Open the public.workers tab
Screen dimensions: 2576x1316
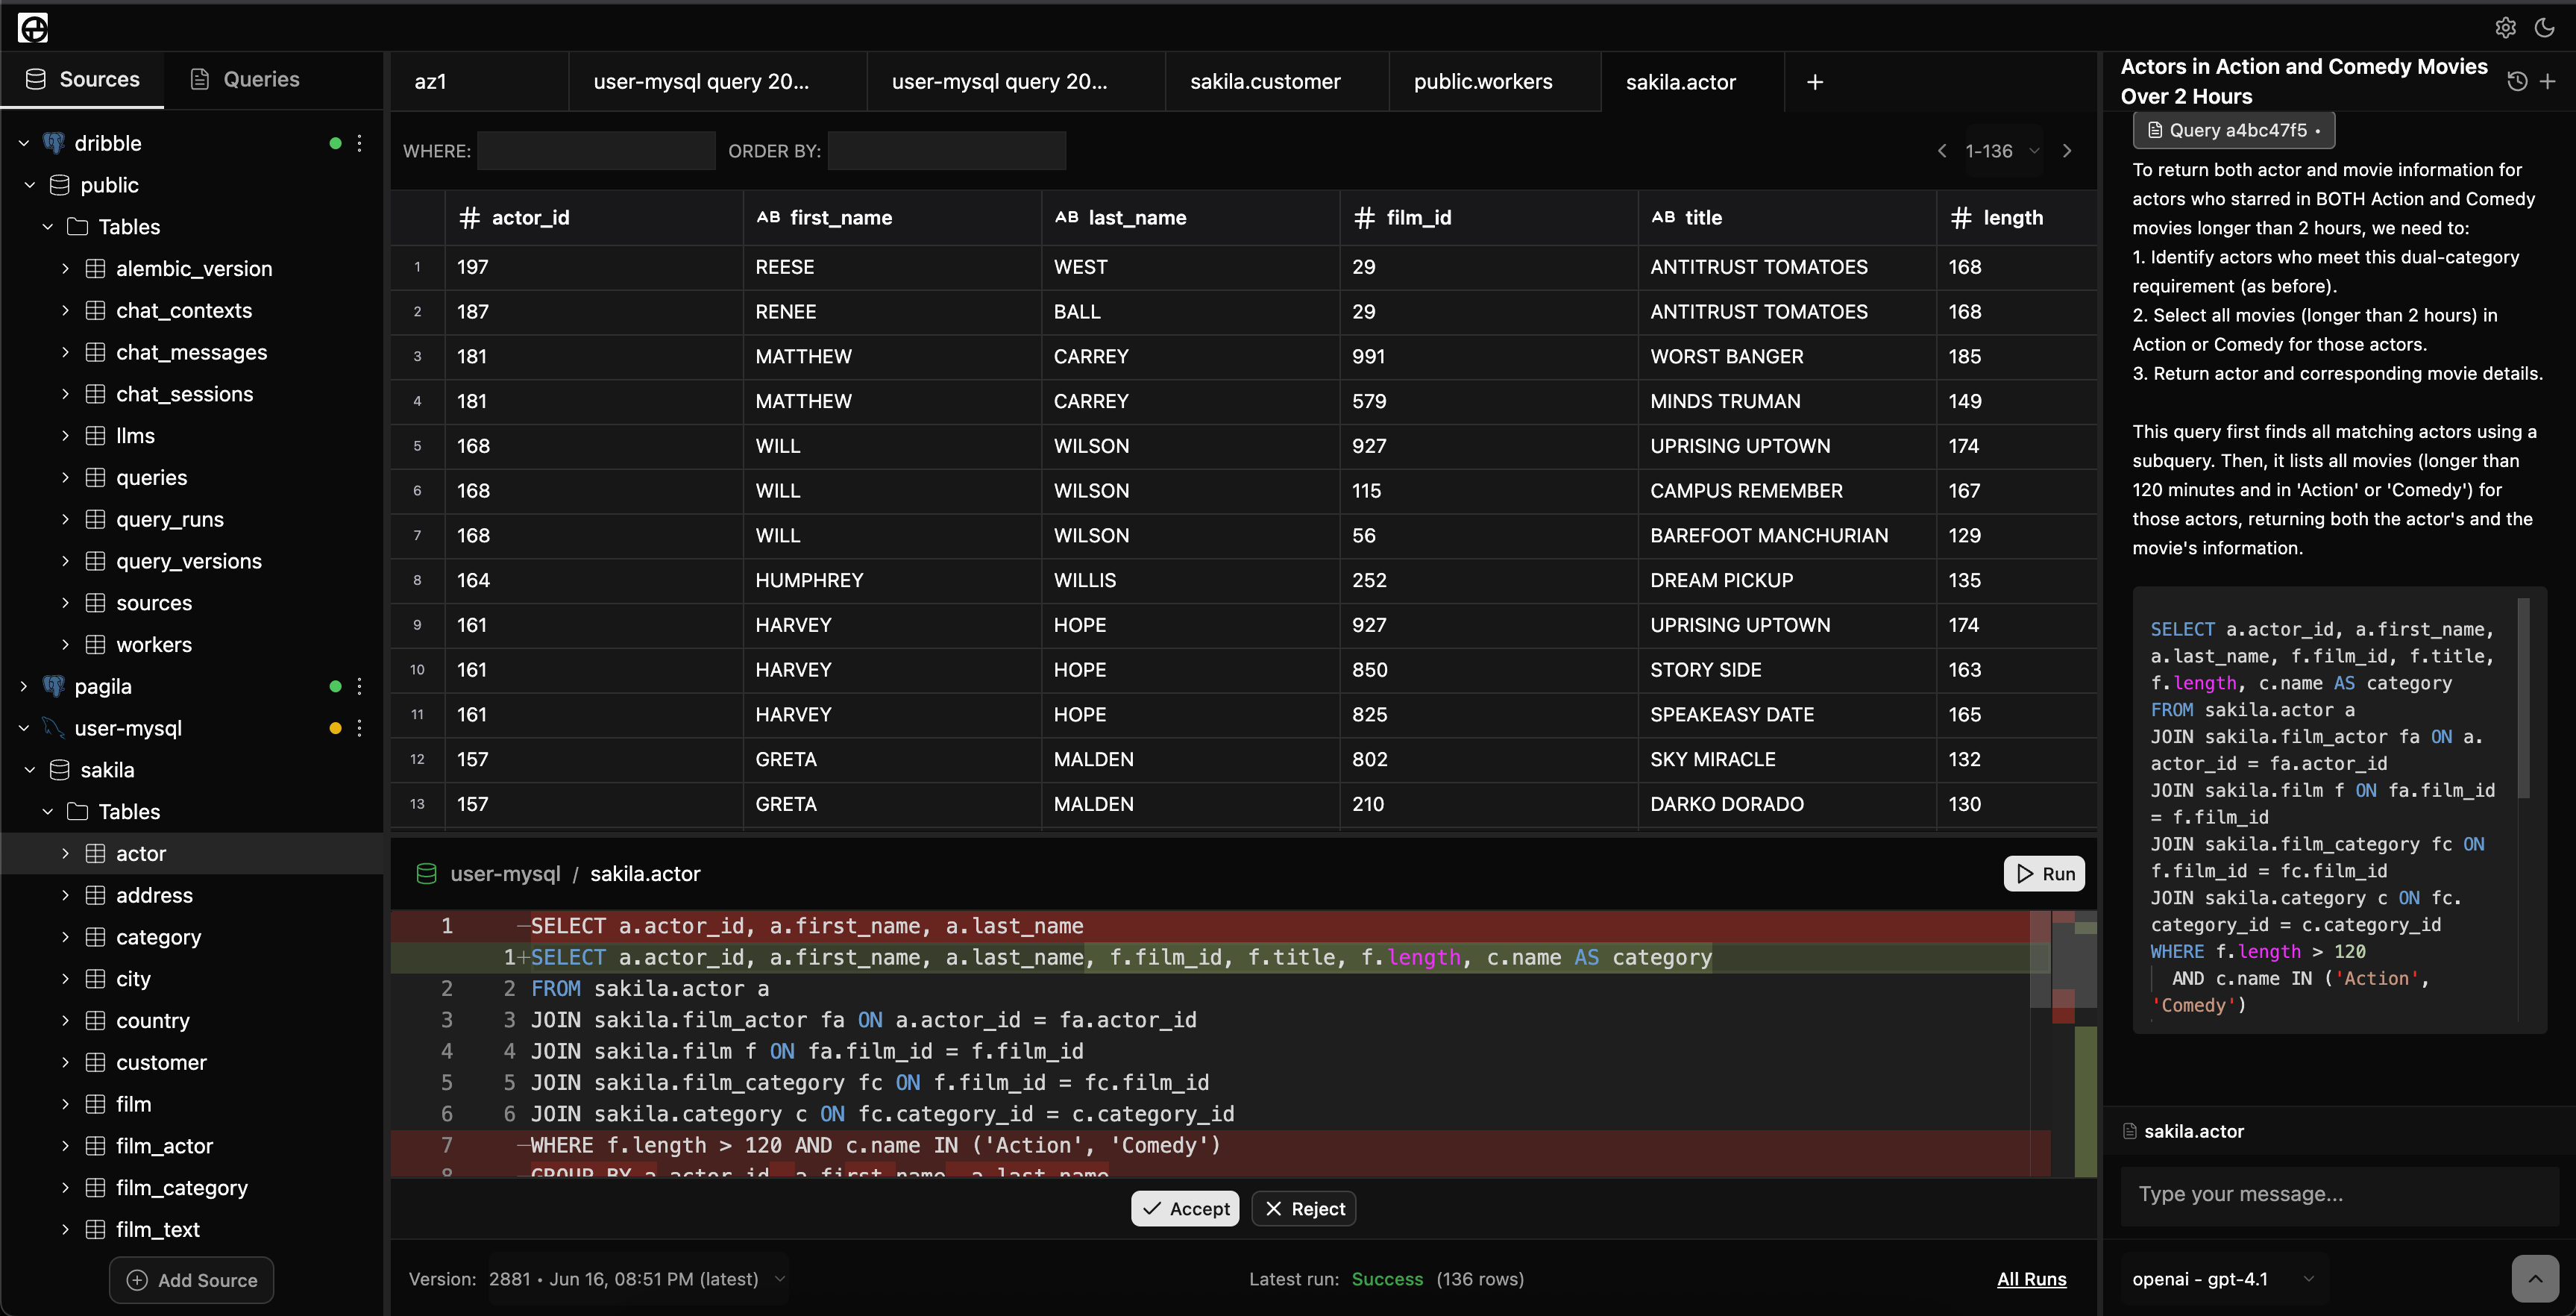pyautogui.click(x=1494, y=82)
